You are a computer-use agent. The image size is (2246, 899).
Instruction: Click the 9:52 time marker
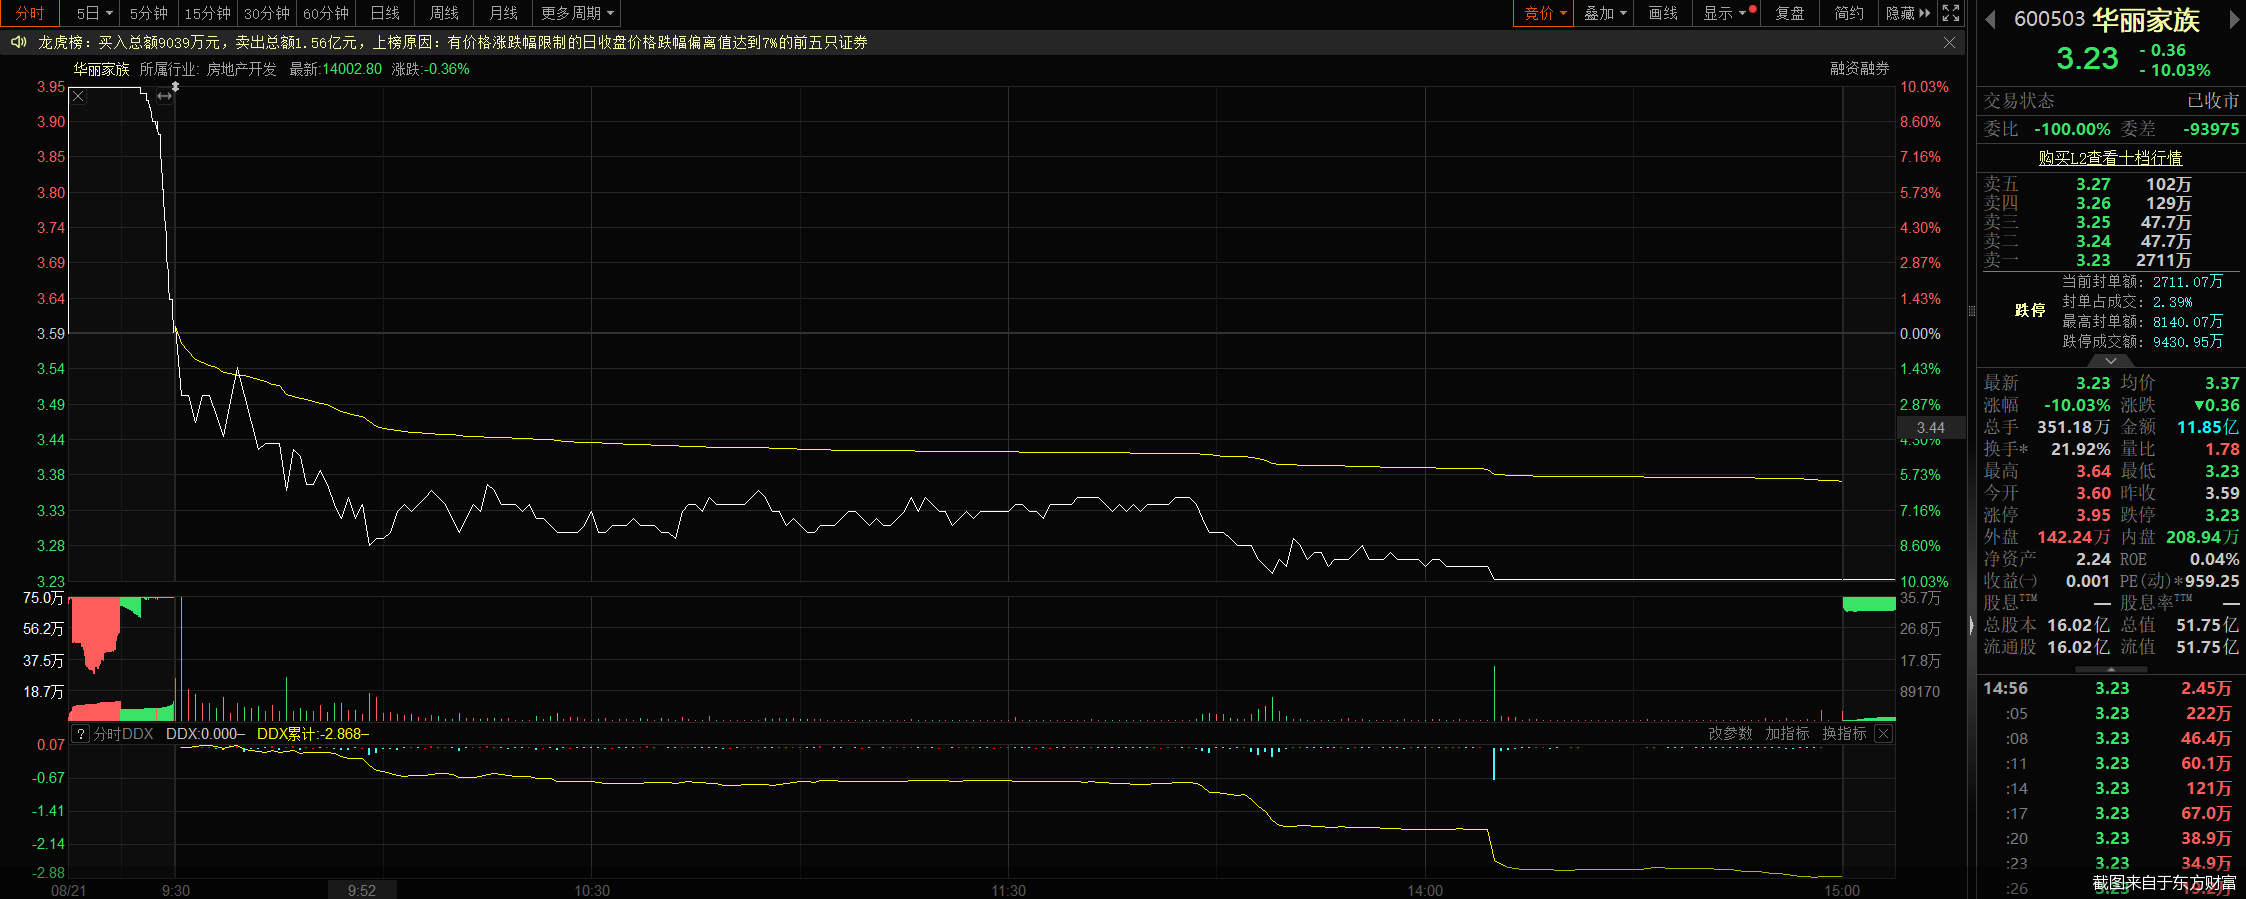[362, 890]
